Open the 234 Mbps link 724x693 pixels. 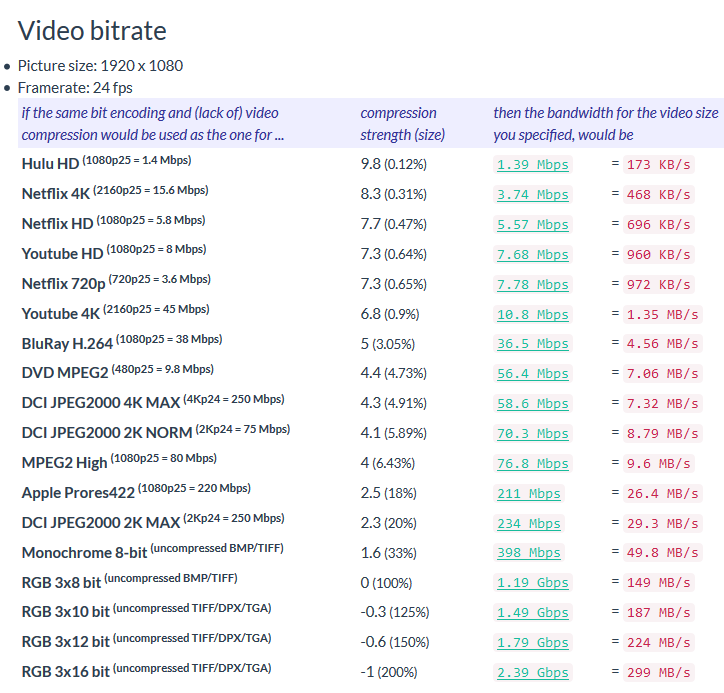coord(529,524)
